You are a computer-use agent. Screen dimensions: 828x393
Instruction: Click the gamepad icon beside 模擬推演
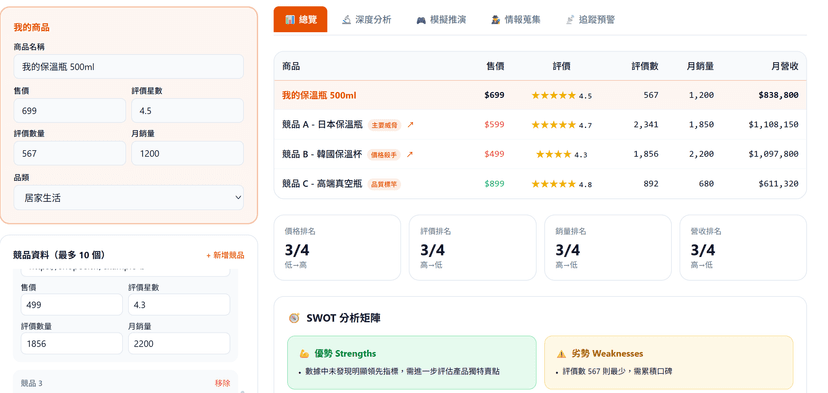421,20
